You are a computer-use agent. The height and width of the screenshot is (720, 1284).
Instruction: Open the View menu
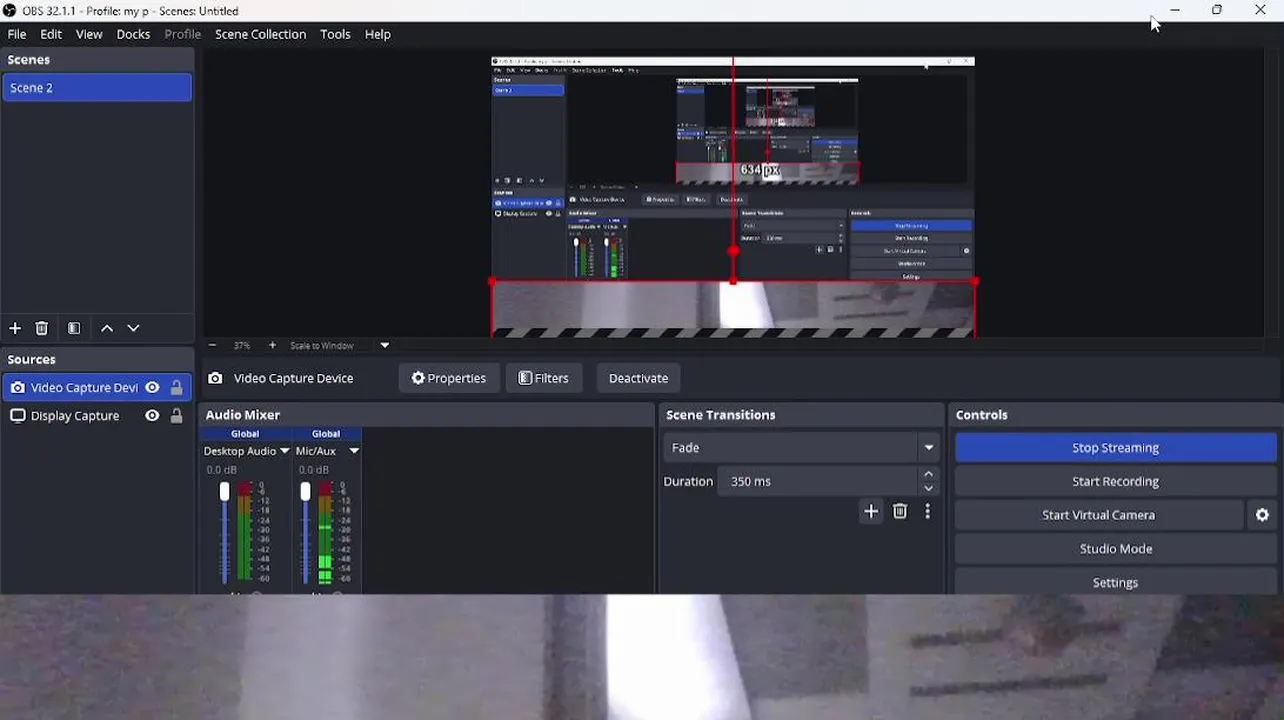[x=89, y=34]
